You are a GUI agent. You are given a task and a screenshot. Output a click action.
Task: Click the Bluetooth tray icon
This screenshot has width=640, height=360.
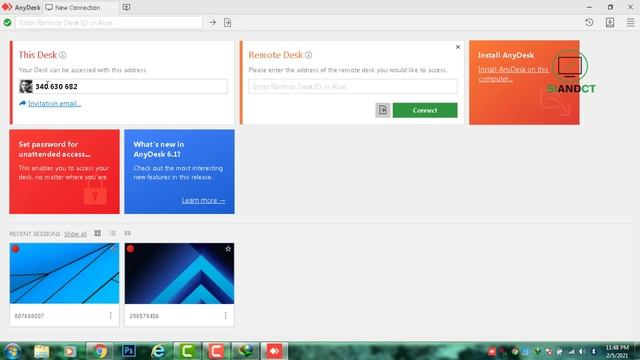click(593, 351)
